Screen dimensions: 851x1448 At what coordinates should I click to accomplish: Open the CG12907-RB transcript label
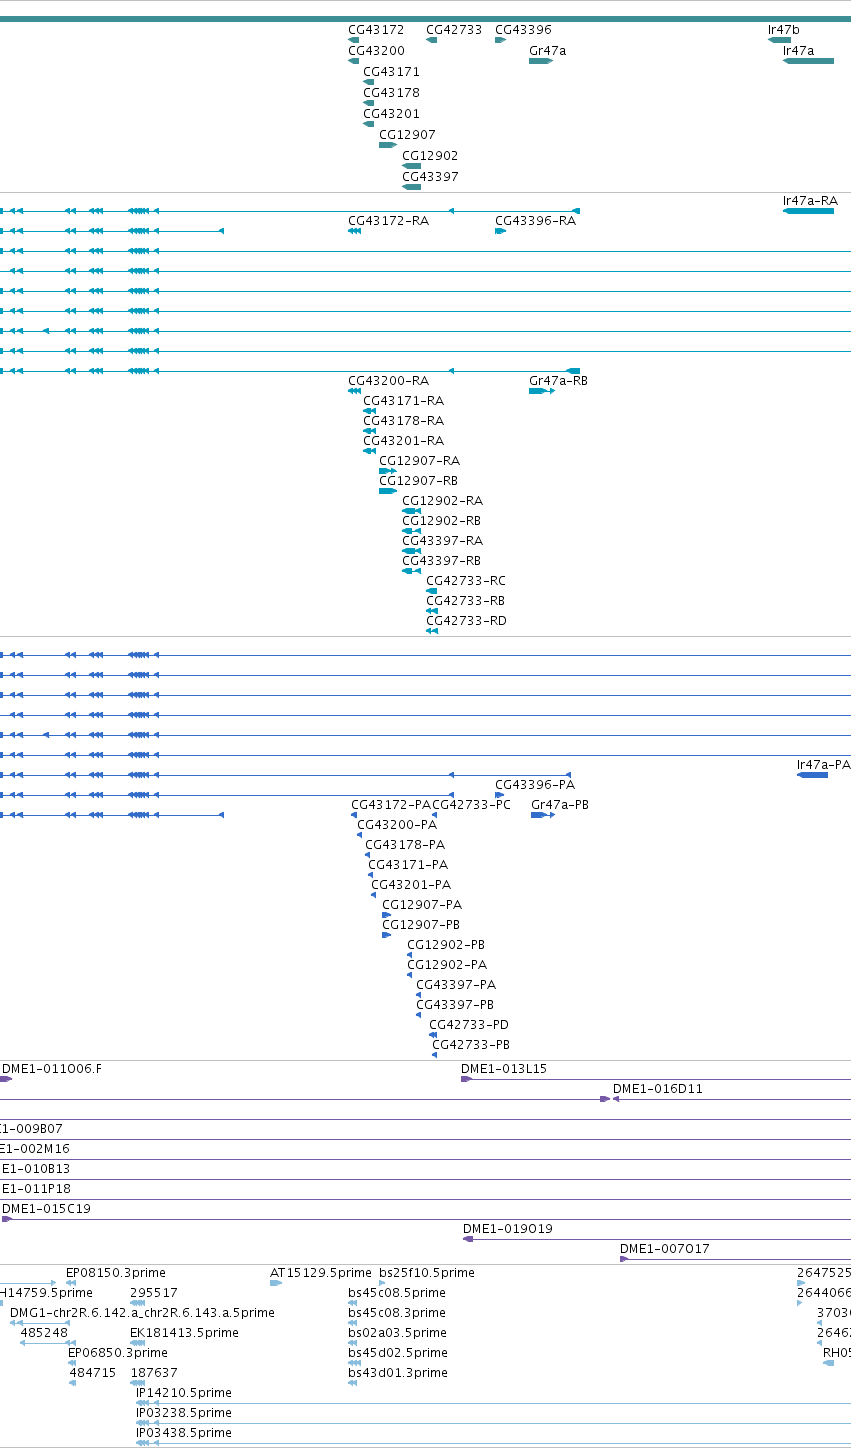click(x=418, y=481)
